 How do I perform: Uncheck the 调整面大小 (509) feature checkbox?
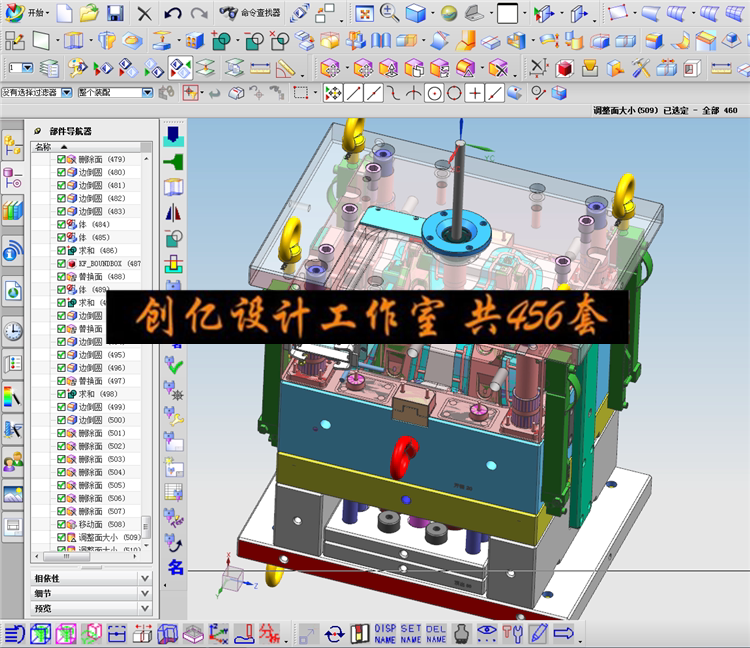pos(61,537)
